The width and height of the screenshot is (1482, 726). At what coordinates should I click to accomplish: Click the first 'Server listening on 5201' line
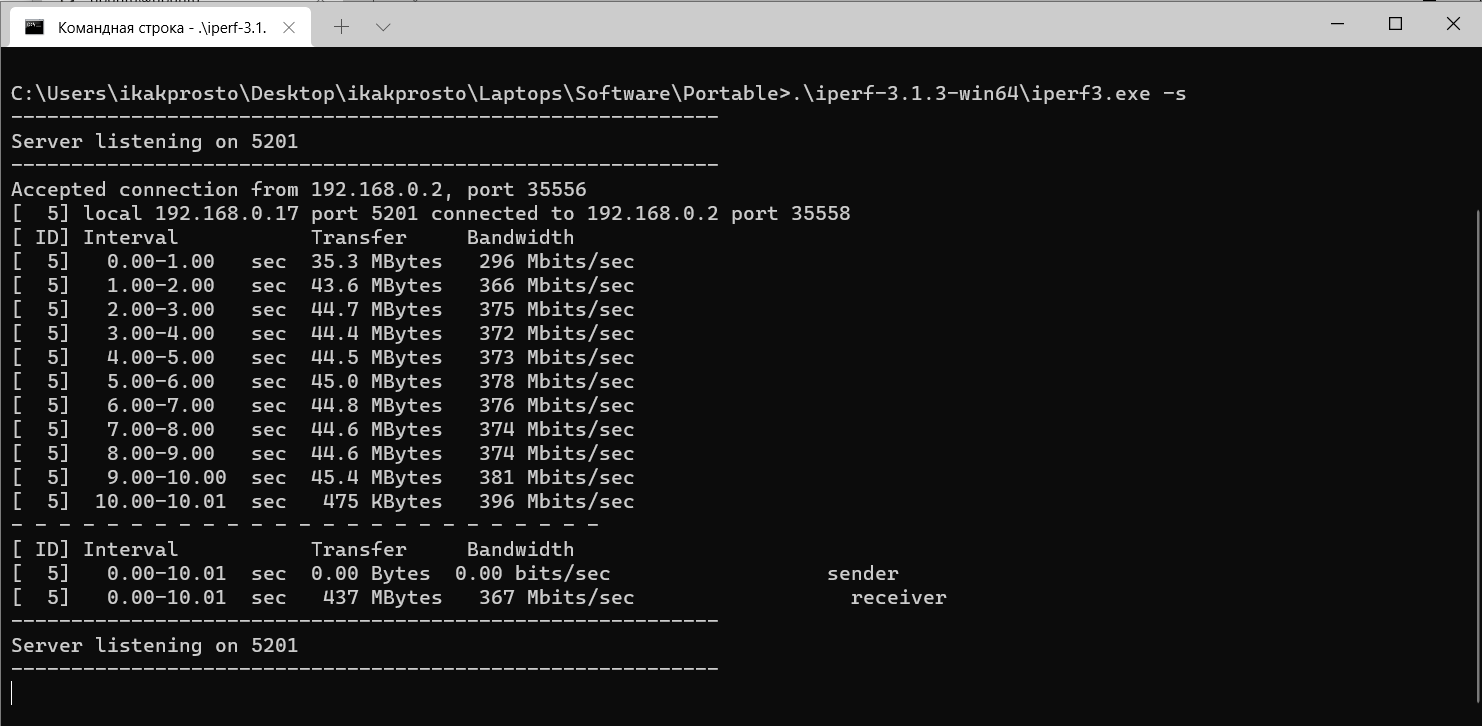point(155,142)
